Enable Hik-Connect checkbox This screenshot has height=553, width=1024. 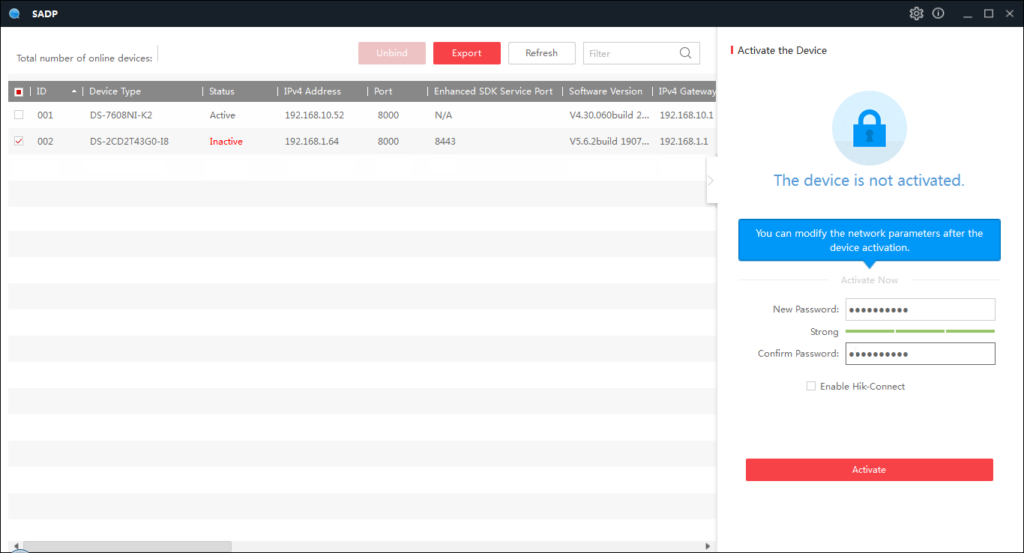[x=811, y=386]
